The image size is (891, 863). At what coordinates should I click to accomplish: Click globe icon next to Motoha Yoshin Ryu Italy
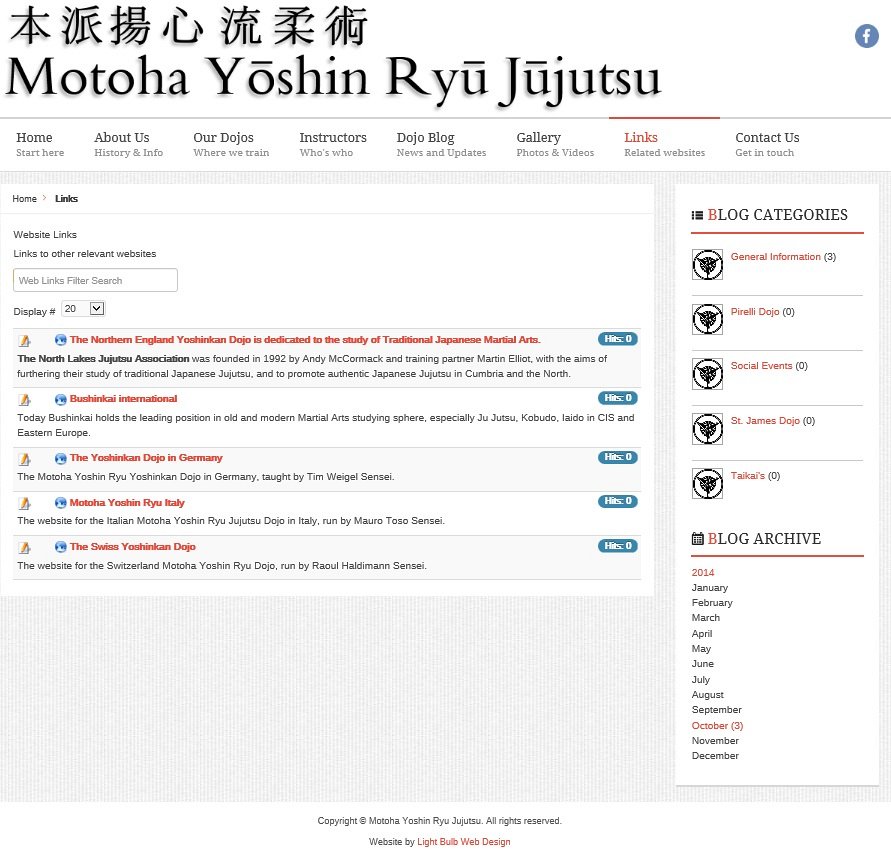click(x=61, y=503)
